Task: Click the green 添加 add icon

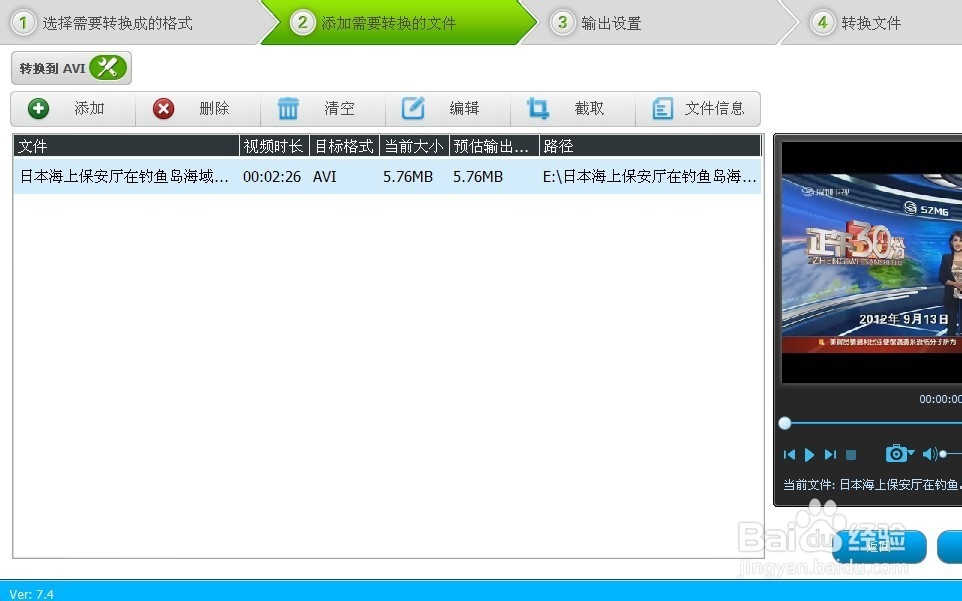Action: click(x=38, y=108)
